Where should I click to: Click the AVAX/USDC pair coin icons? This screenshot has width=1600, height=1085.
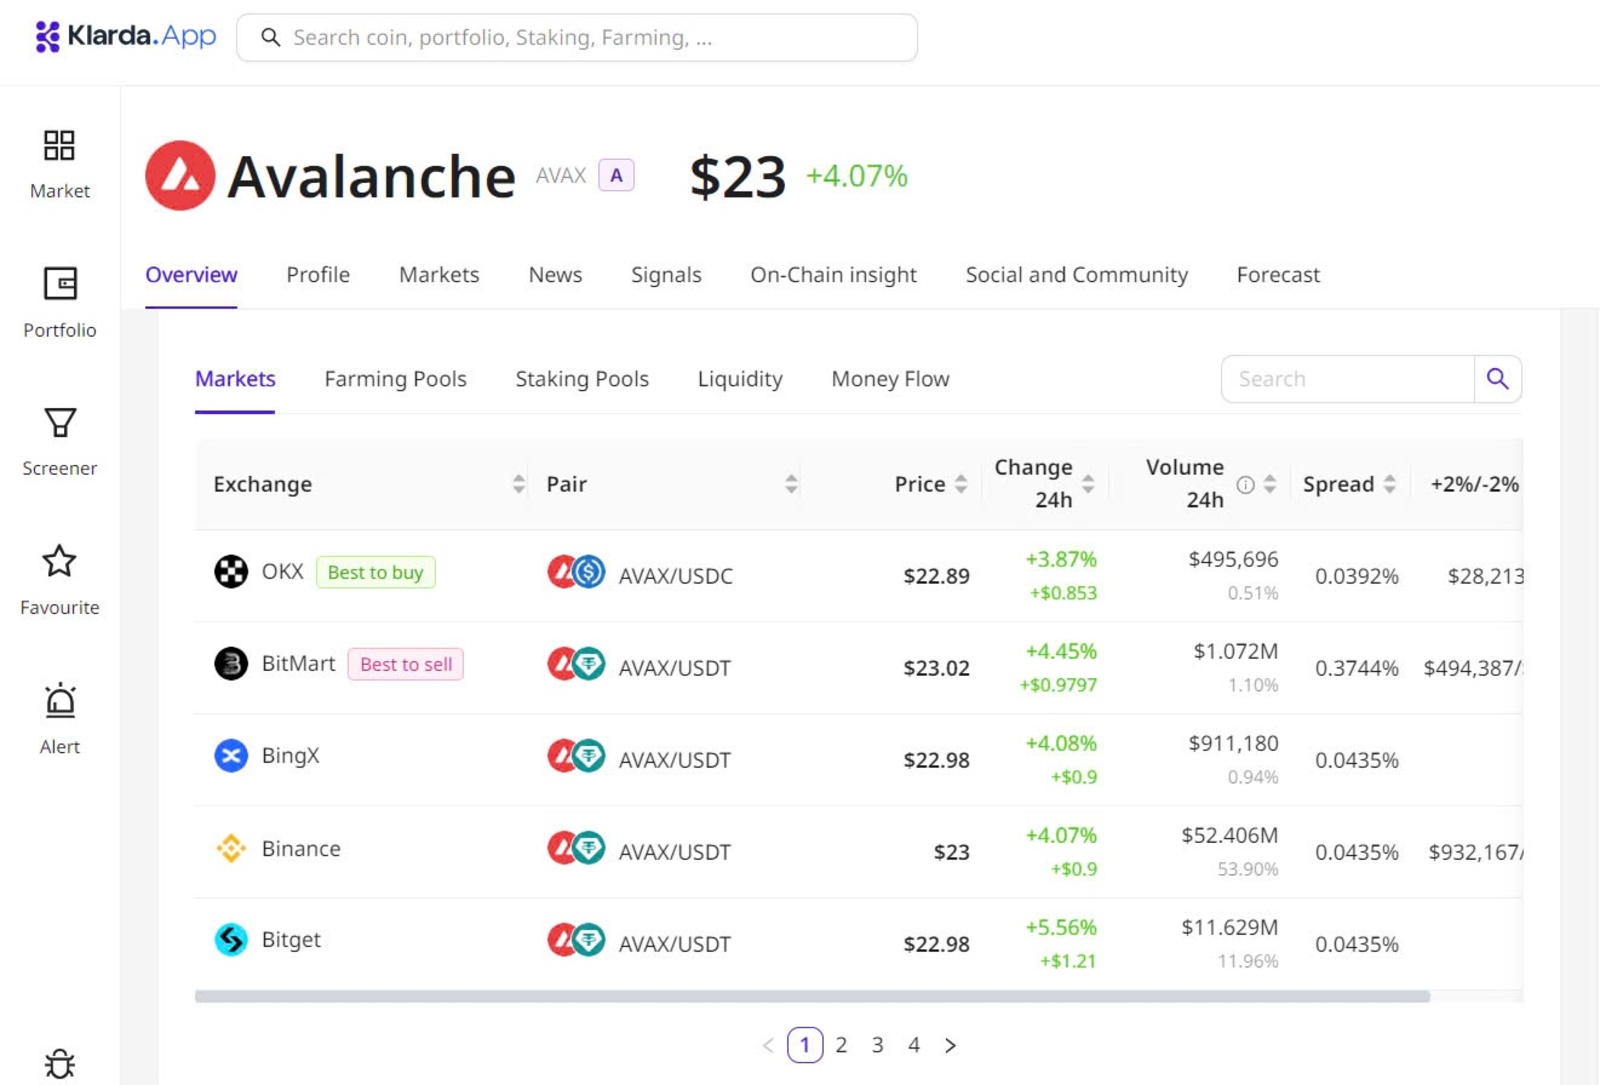pyautogui.click(x=576, y=572)
